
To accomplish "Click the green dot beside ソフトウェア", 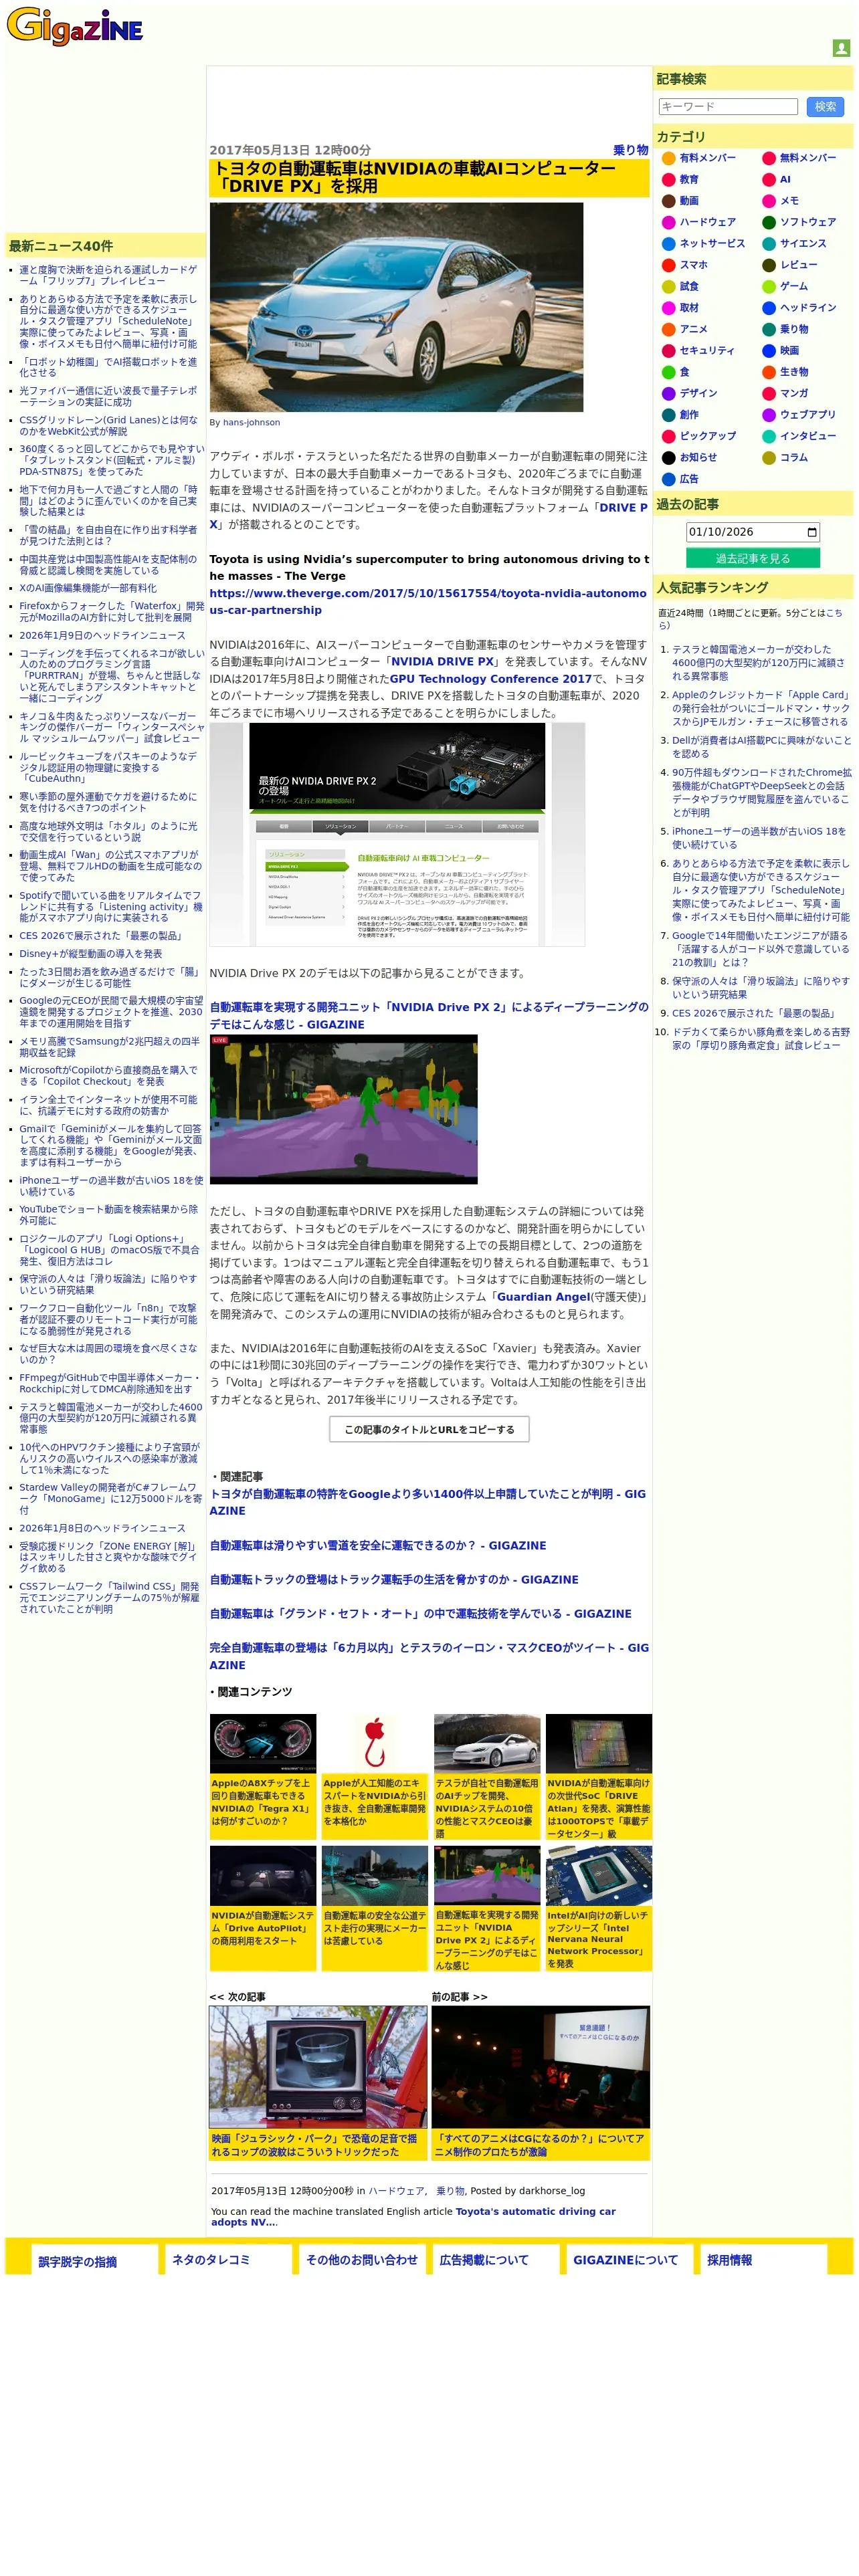I will pyautogui.click(x=768, y=222).
